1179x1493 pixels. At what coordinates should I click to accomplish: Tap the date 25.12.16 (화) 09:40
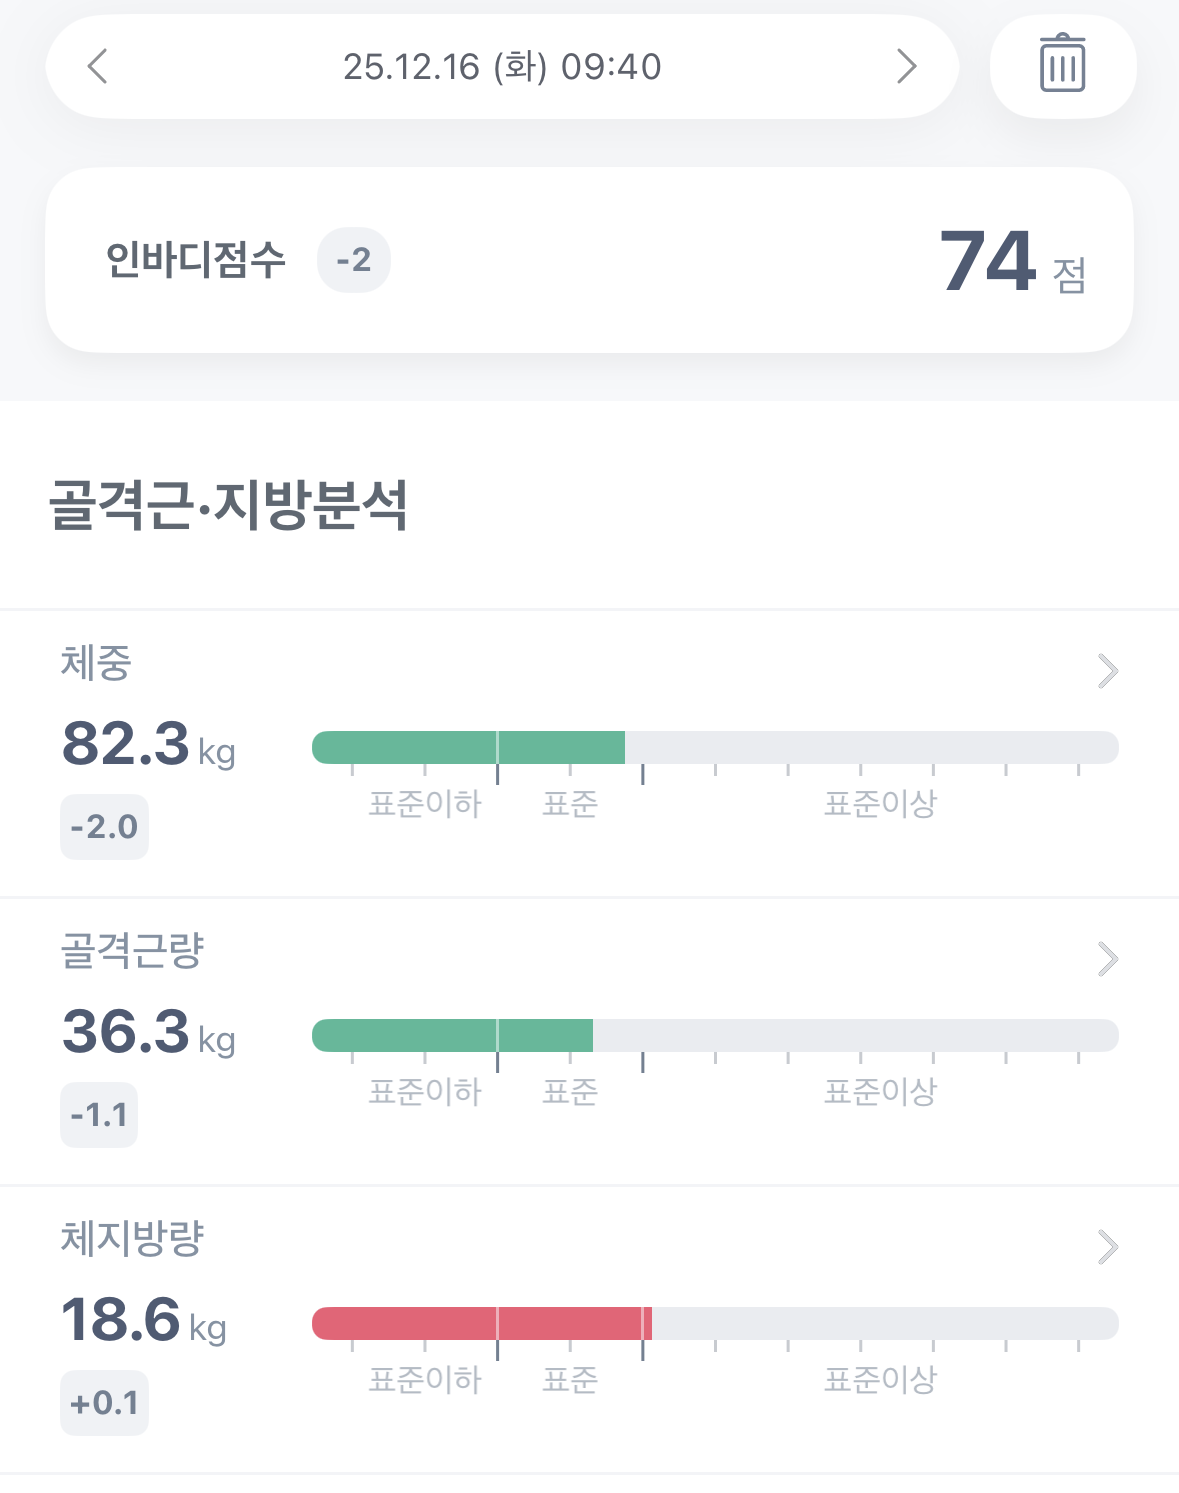(502, 67)
